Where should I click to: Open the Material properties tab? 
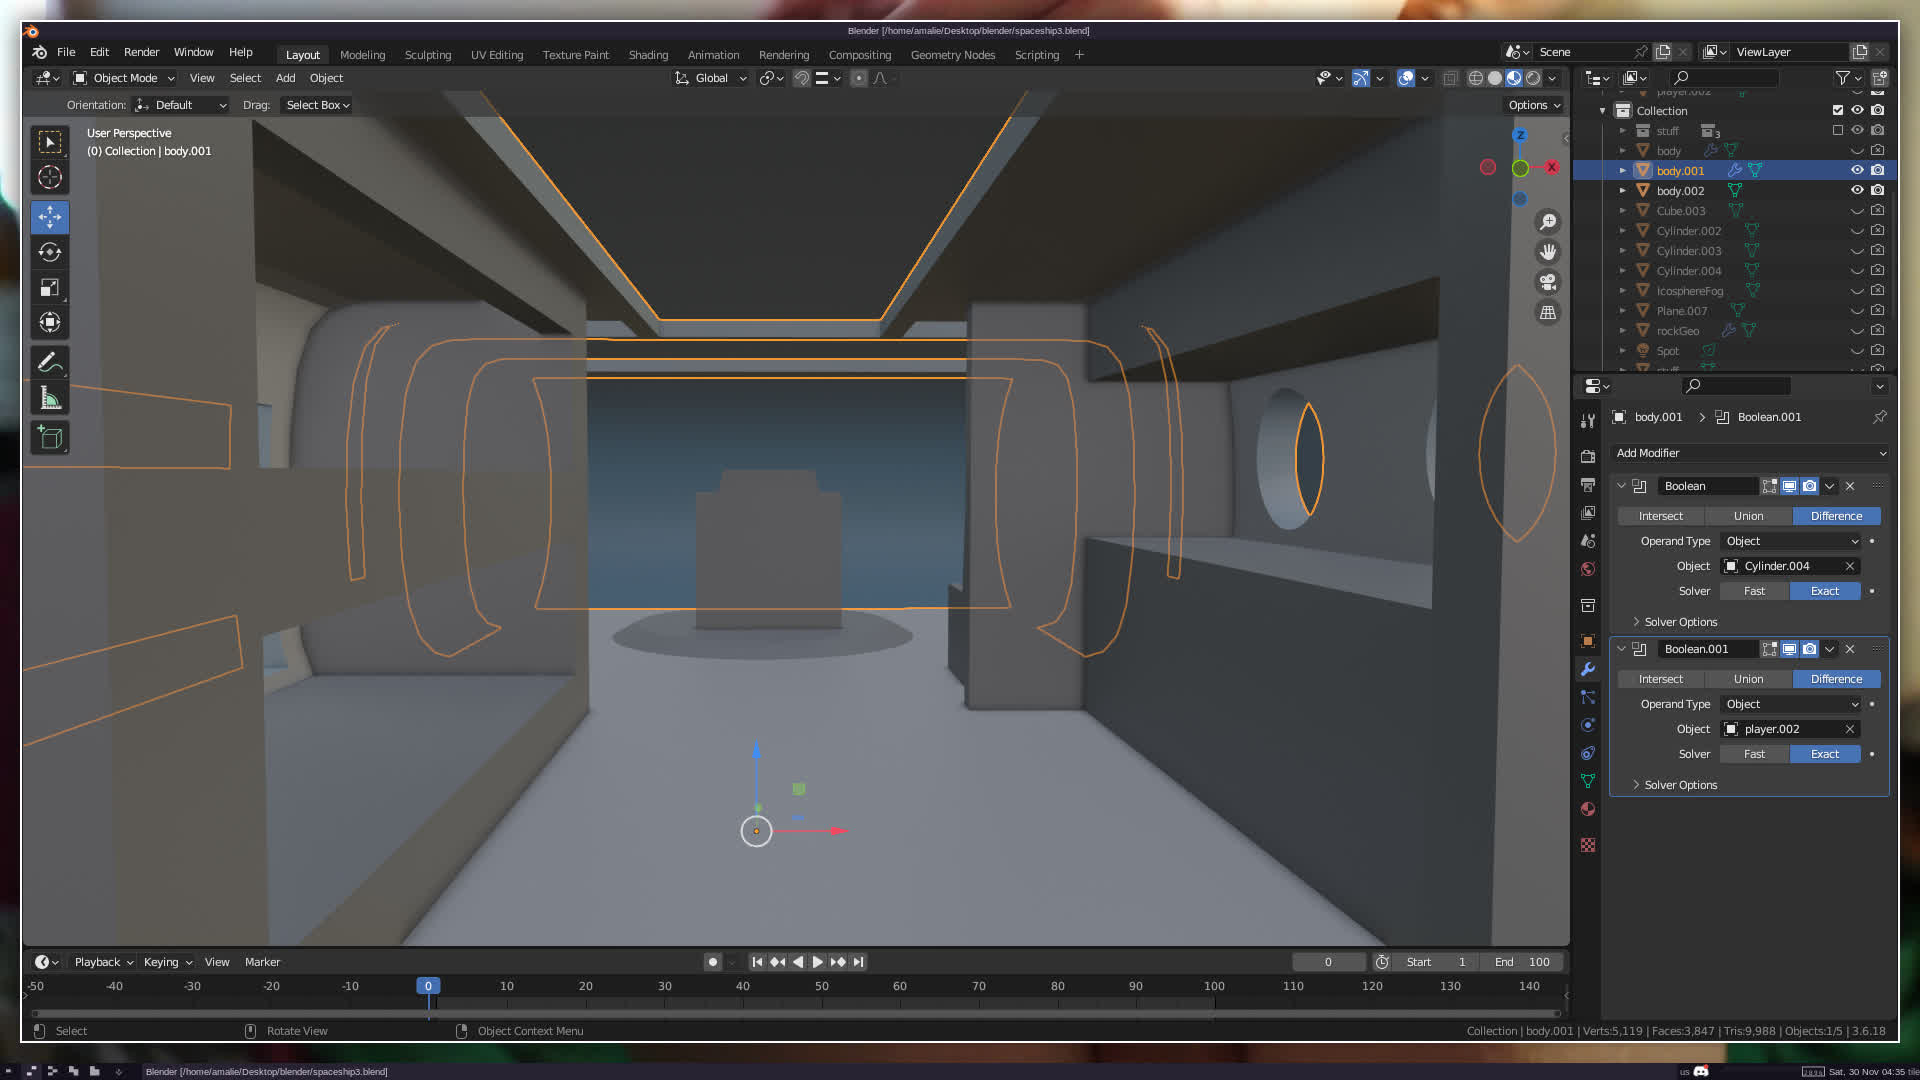[1588, 809]
